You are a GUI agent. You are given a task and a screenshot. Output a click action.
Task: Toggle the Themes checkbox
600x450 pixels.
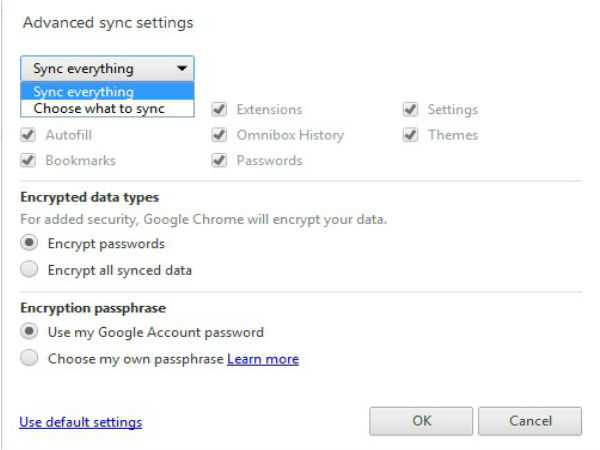pyautogui.click(x=410, y=135)
